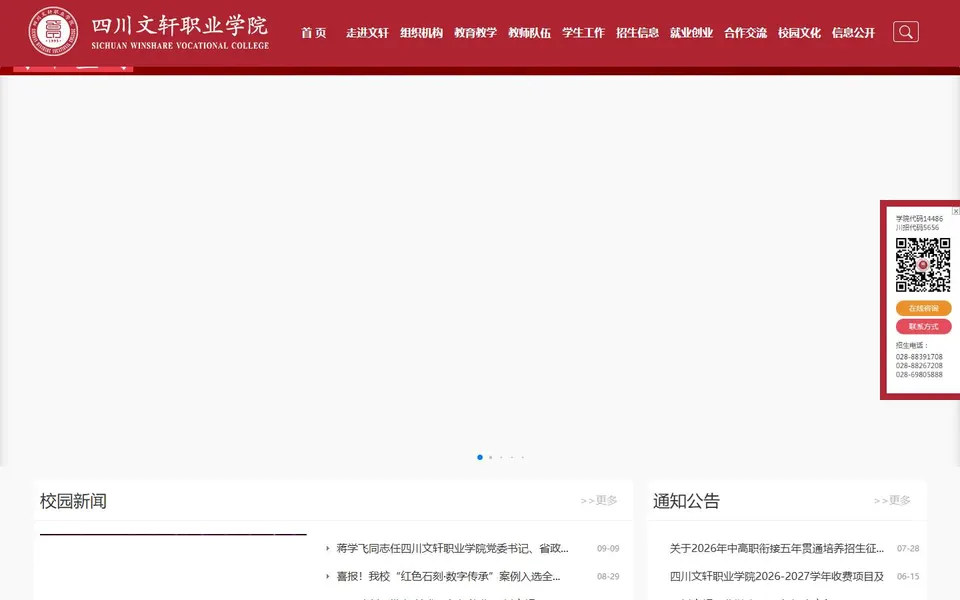The height and width of the screenshot is (600, 960).
Task: Open 就业创业 menu
Action: point(691,32)
